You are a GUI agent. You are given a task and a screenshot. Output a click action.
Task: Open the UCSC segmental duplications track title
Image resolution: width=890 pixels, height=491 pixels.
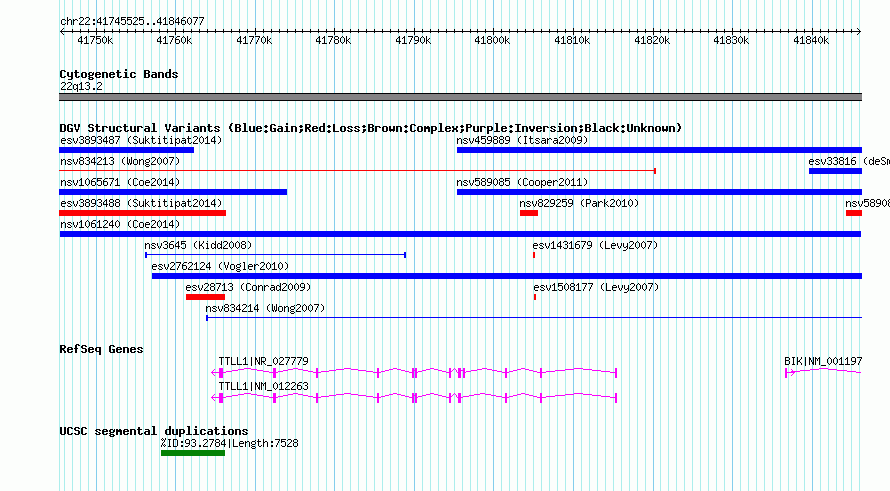154,431
